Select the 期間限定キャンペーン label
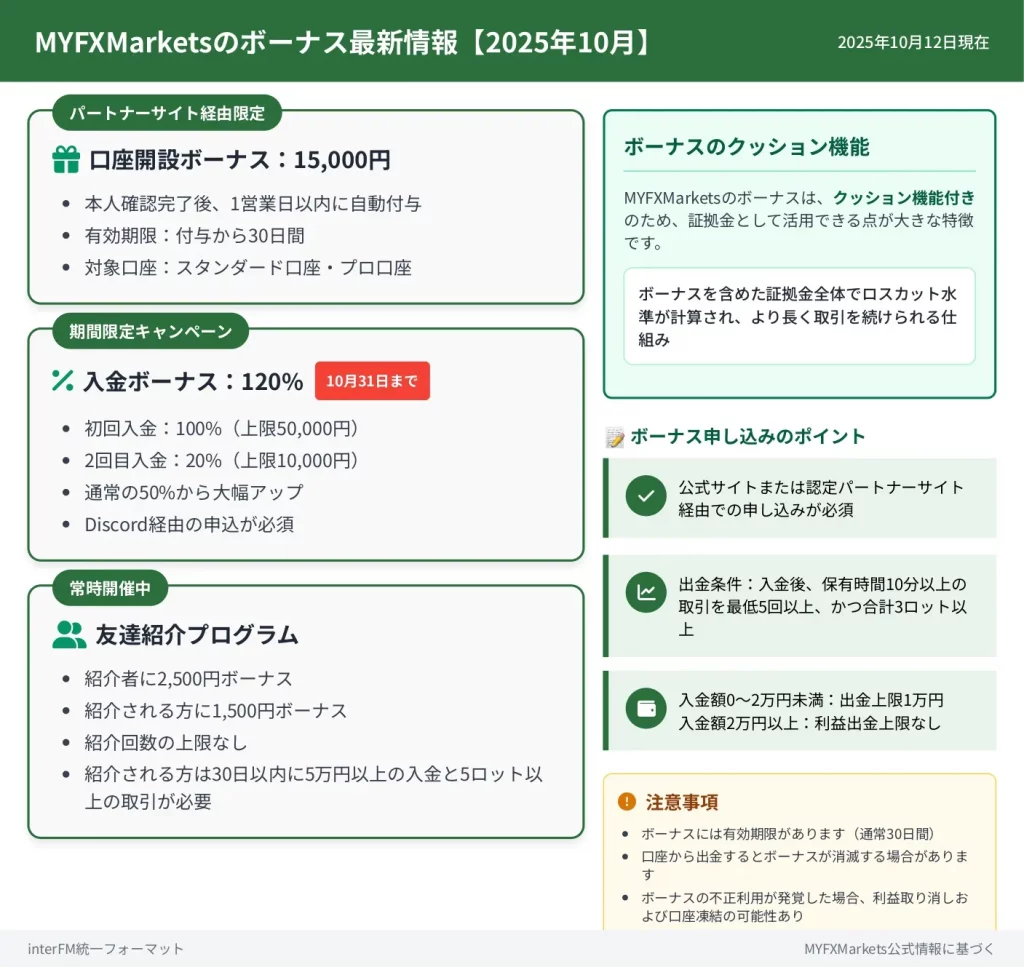The image size is (1024, 967). click(x=151, y=331)
